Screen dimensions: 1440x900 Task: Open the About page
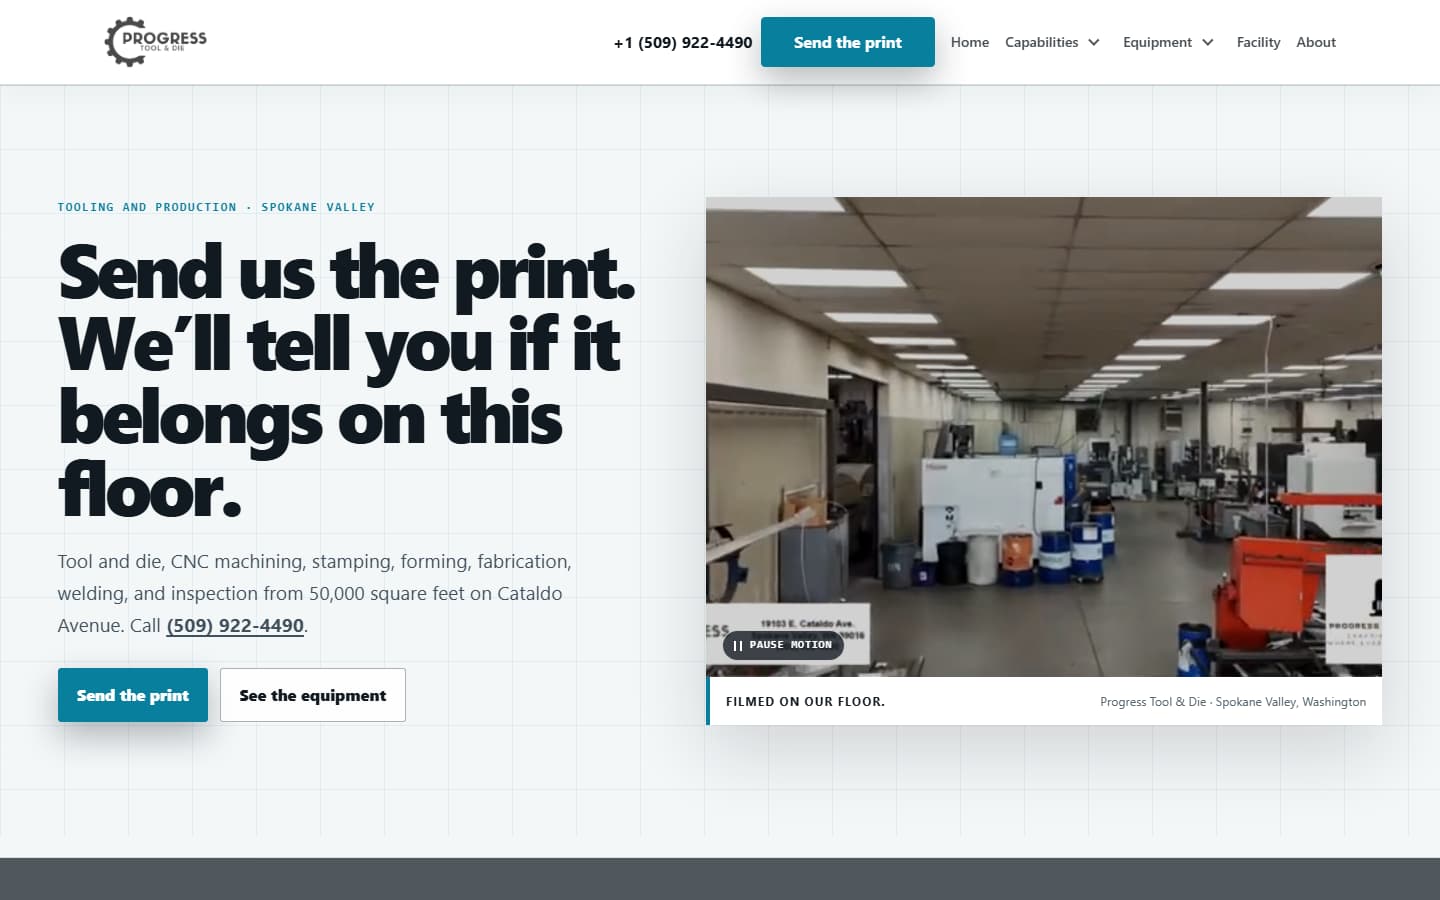pos(1316,42)
